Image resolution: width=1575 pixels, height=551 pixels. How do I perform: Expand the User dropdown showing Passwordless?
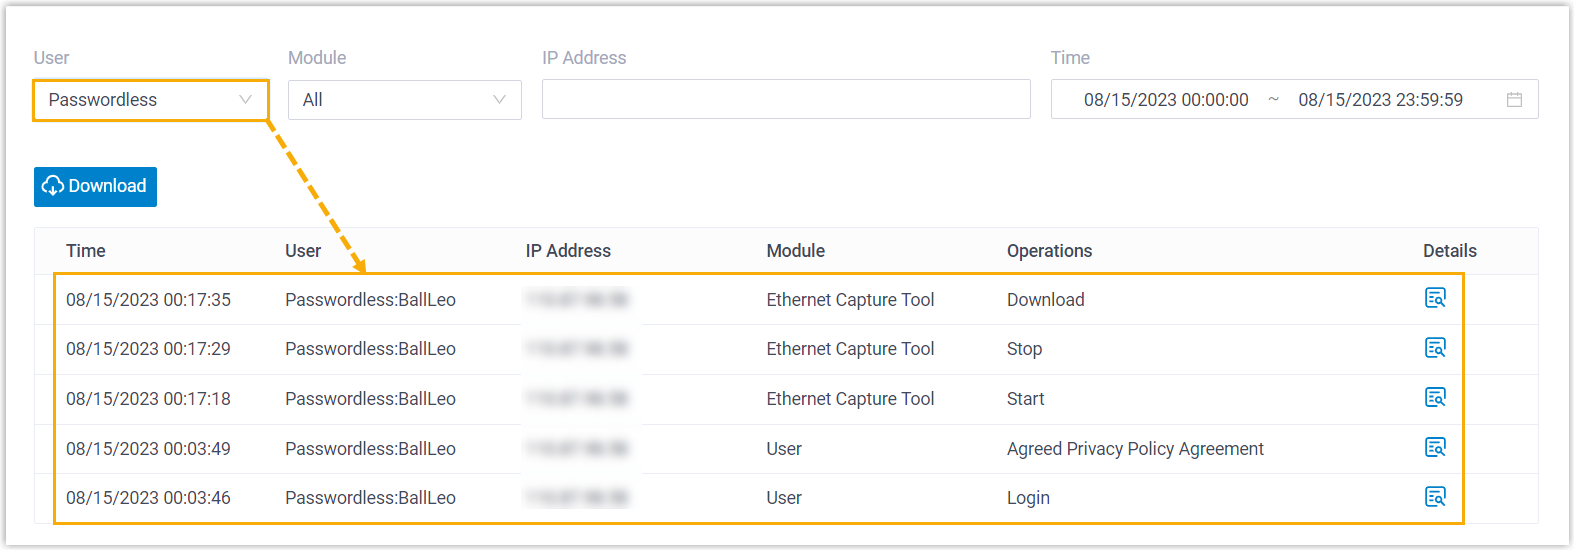(151, 100)
